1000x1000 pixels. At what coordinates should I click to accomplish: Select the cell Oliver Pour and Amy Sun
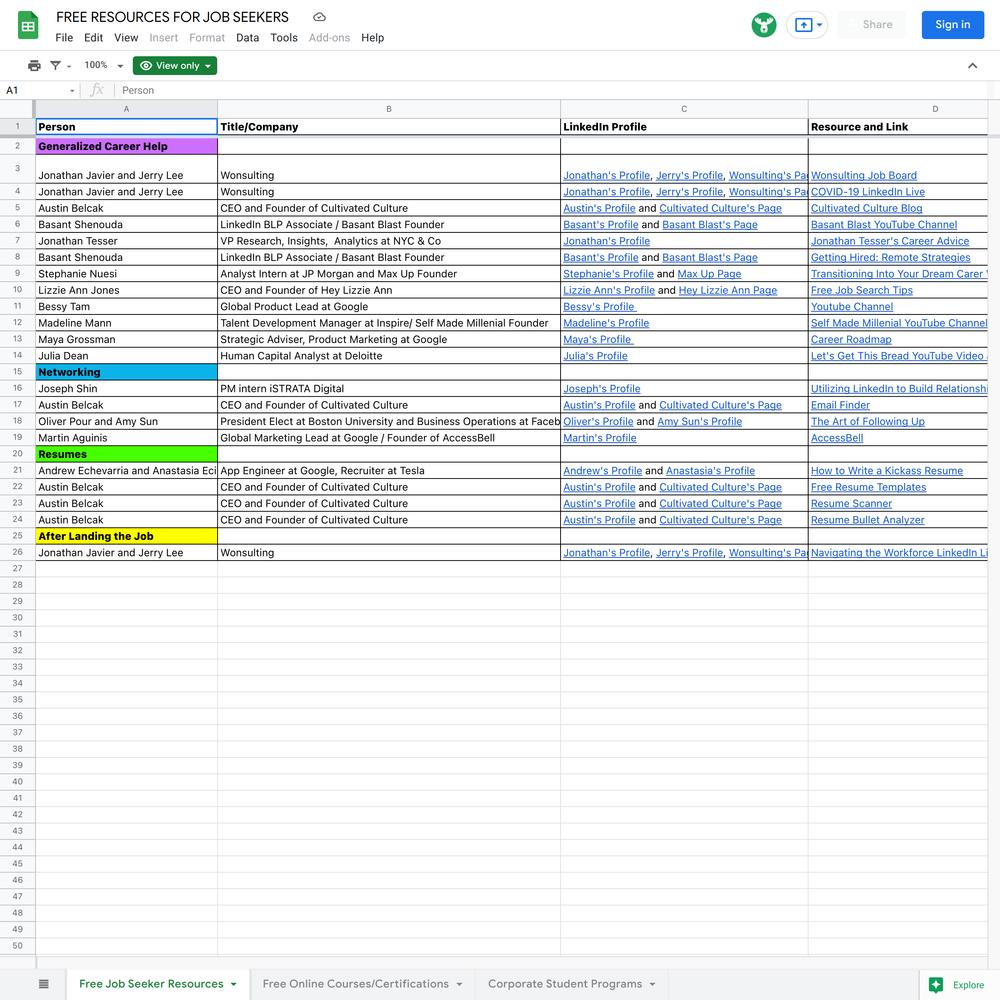click(x=126, y=422)
